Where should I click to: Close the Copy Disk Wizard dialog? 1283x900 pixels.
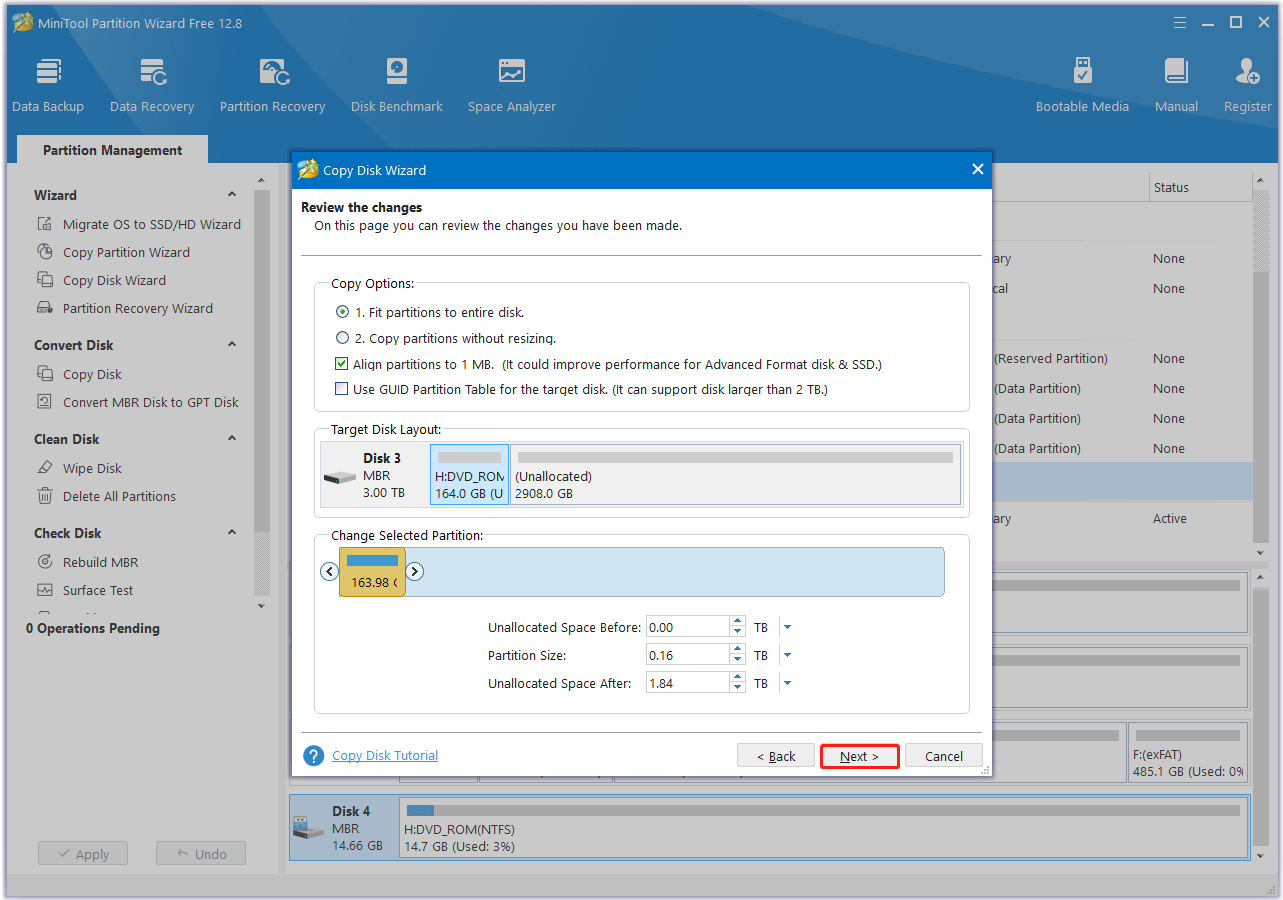(x=978, y=170)
